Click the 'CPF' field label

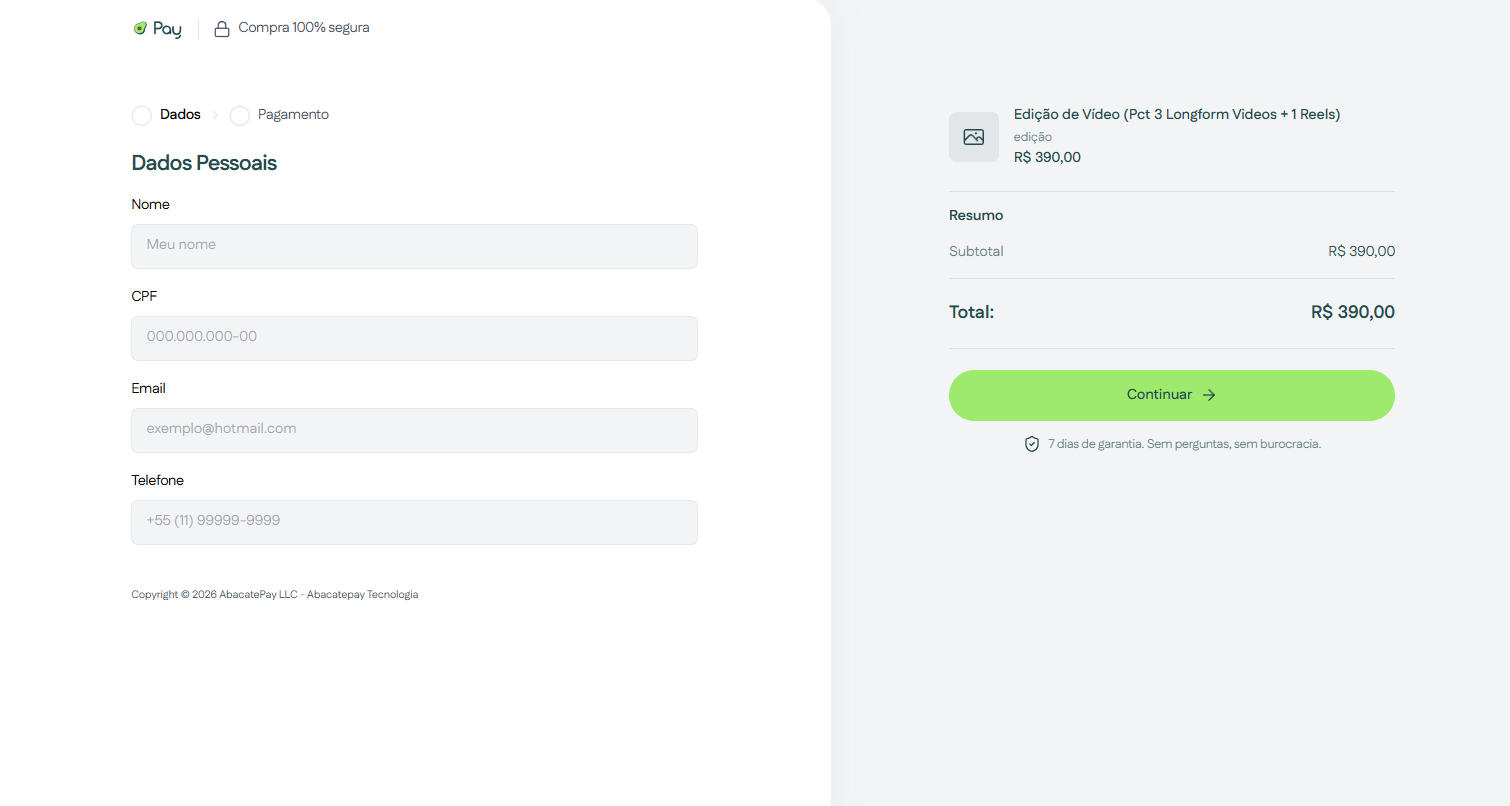[144, 296]
